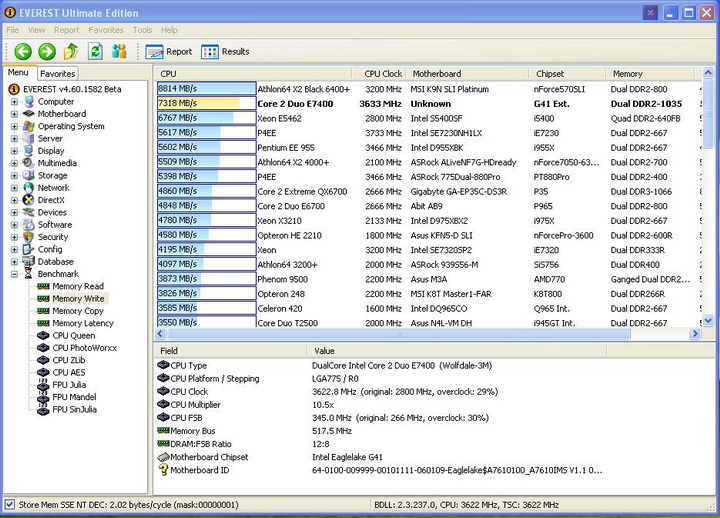The height and width of the screenshot is (518, 720).
Task: Click the EVEREST v4.60.1582 Beta root icon
Action: 14,89
